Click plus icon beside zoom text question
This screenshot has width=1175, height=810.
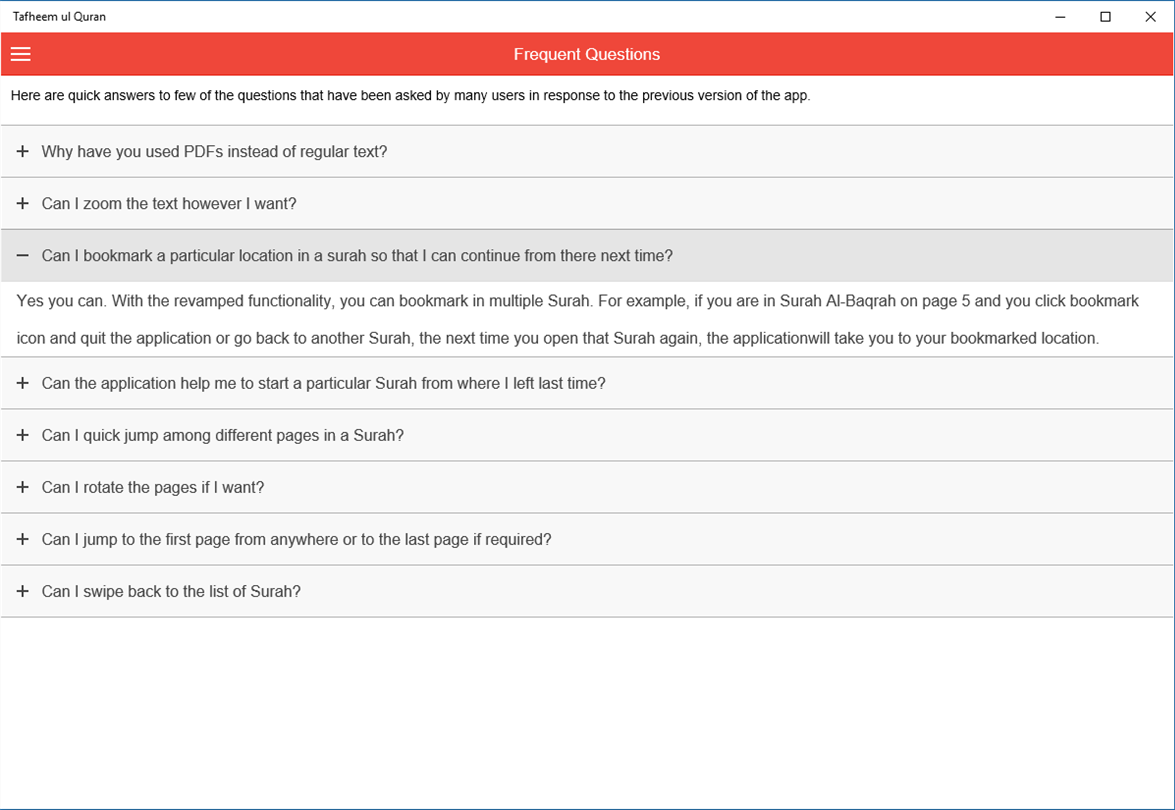[23, 204]
